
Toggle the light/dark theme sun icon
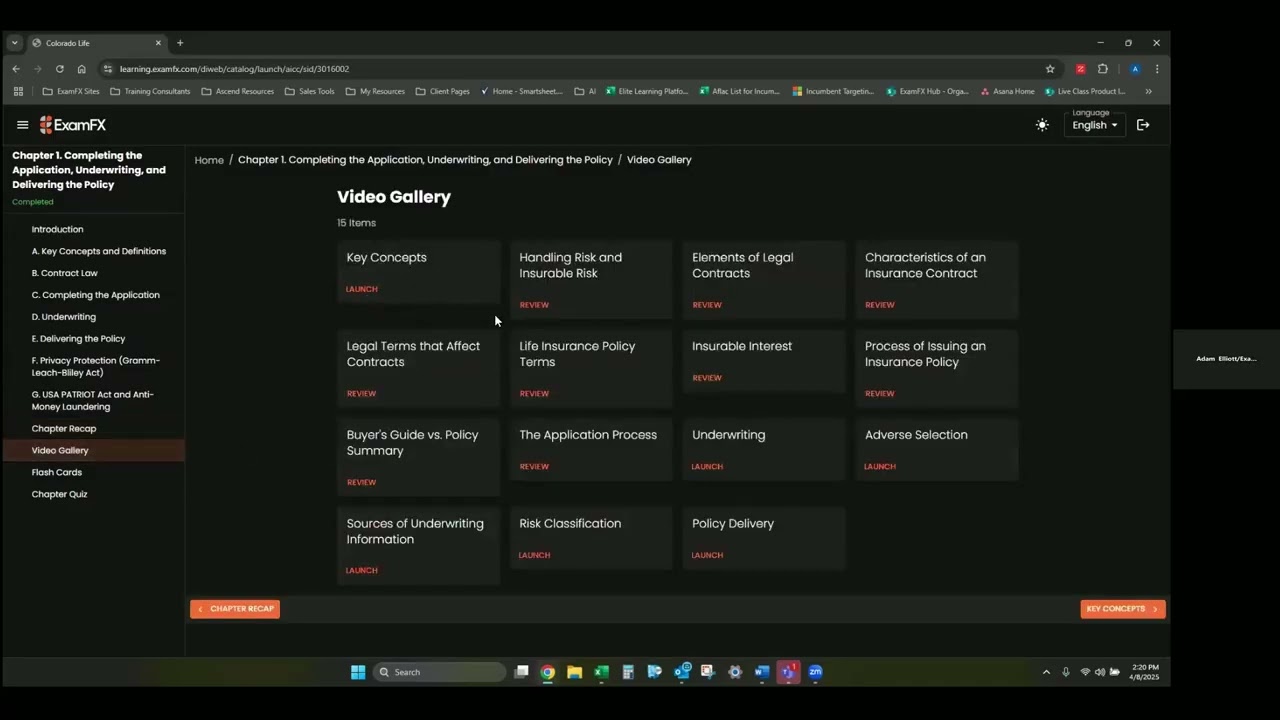1042,125
